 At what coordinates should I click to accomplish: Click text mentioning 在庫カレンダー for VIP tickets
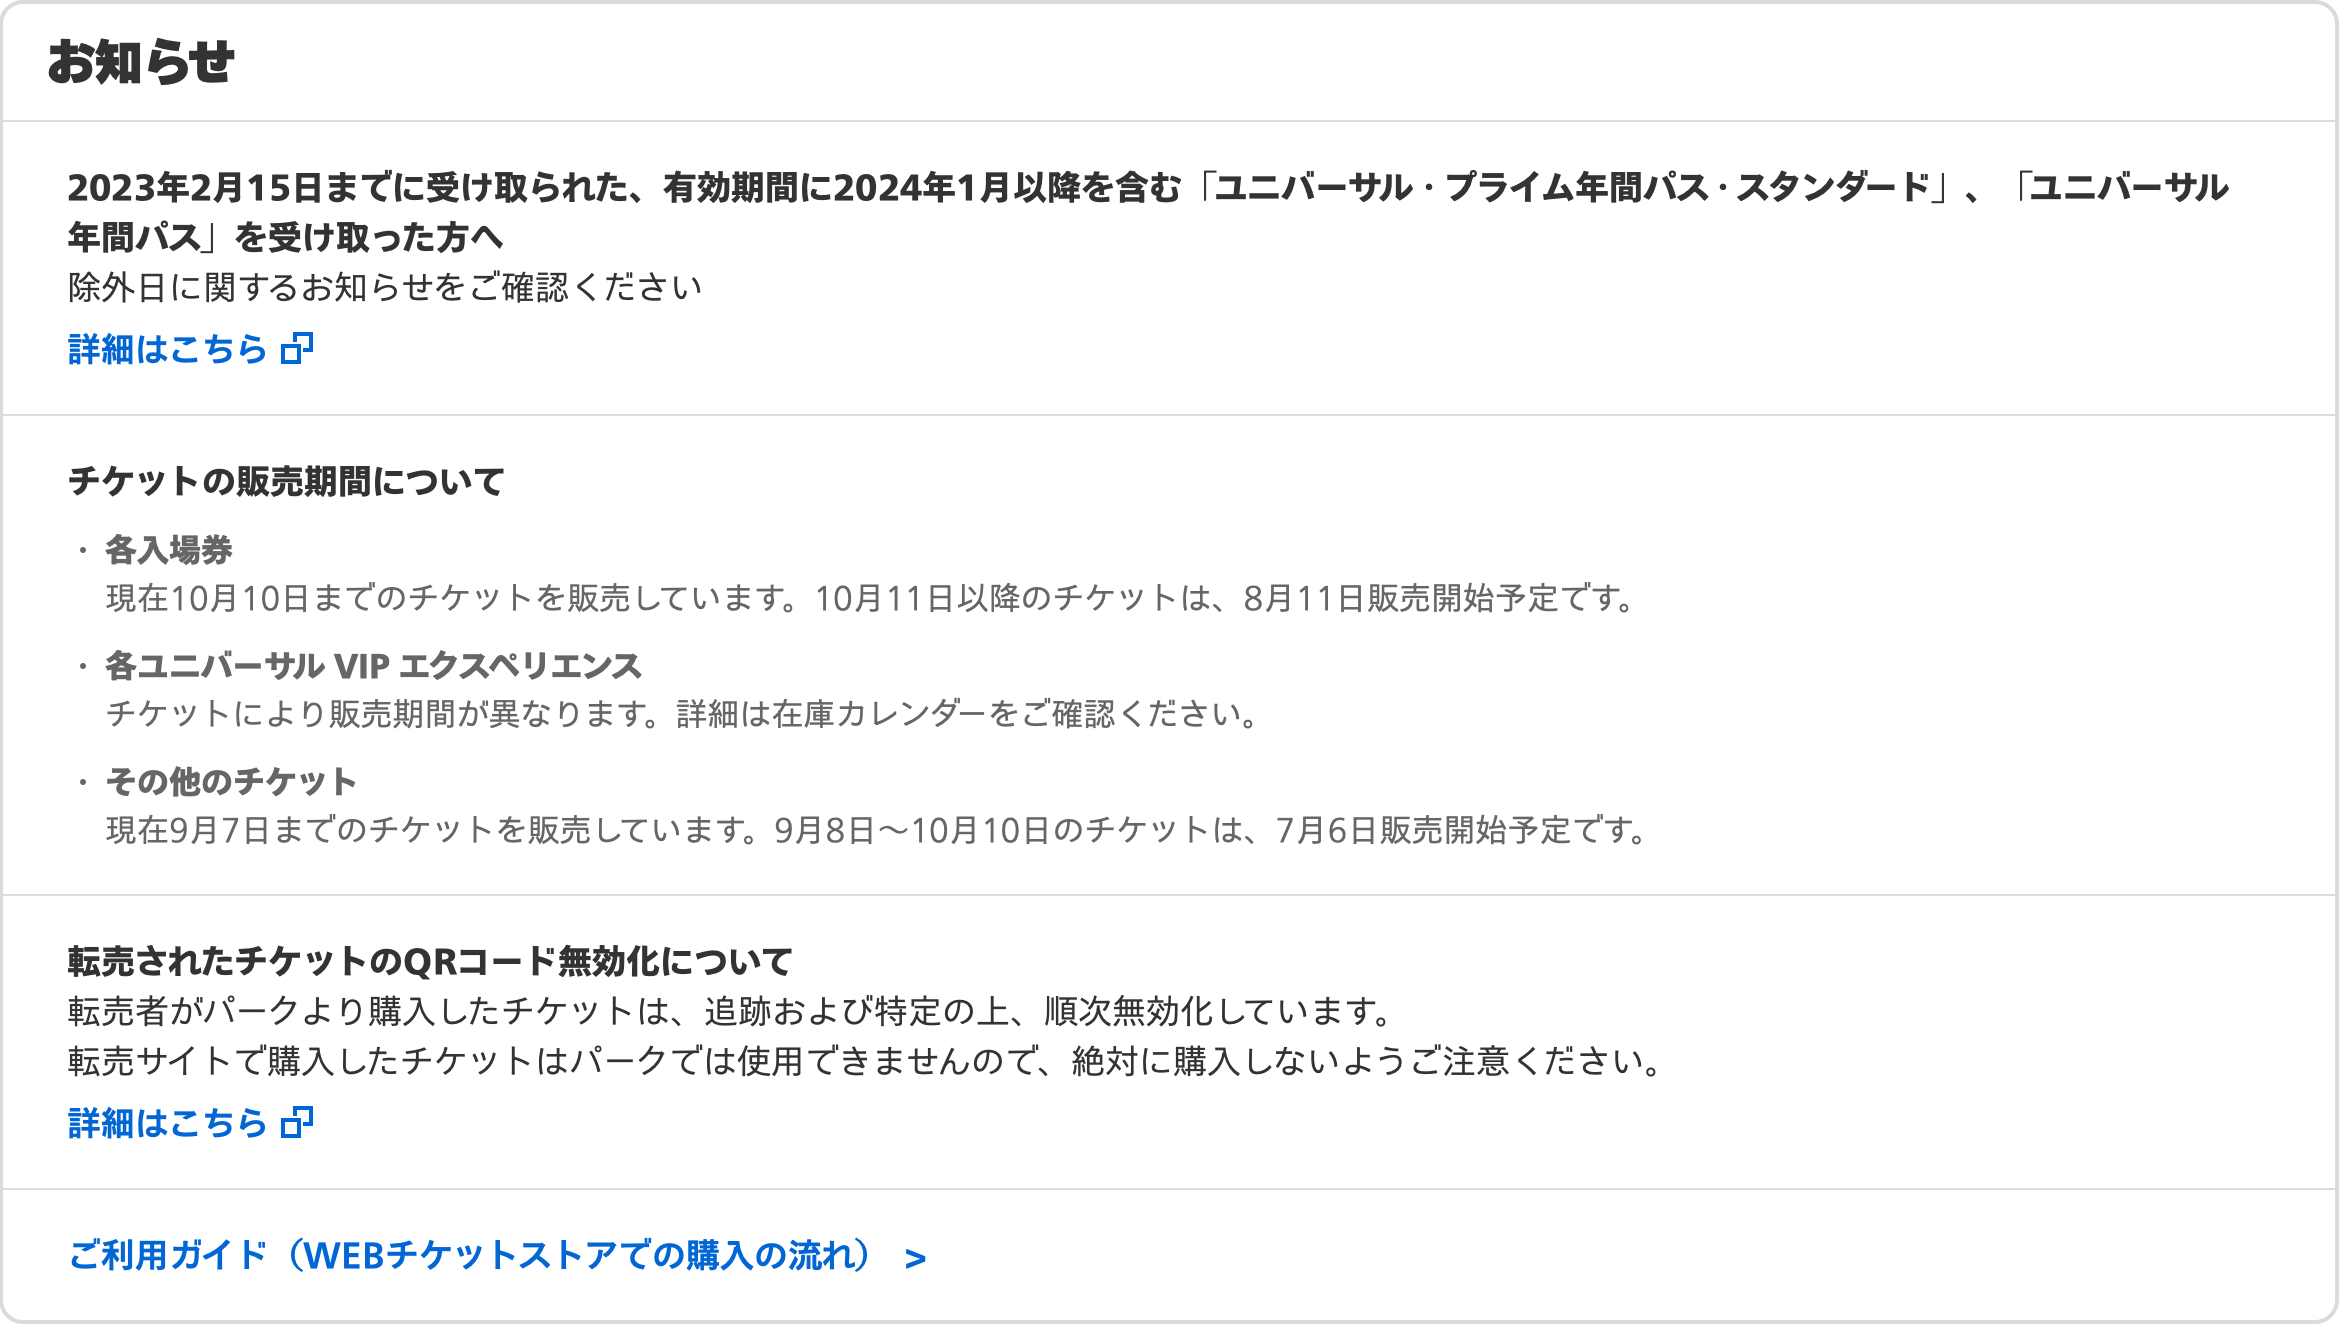click(683, 714)
